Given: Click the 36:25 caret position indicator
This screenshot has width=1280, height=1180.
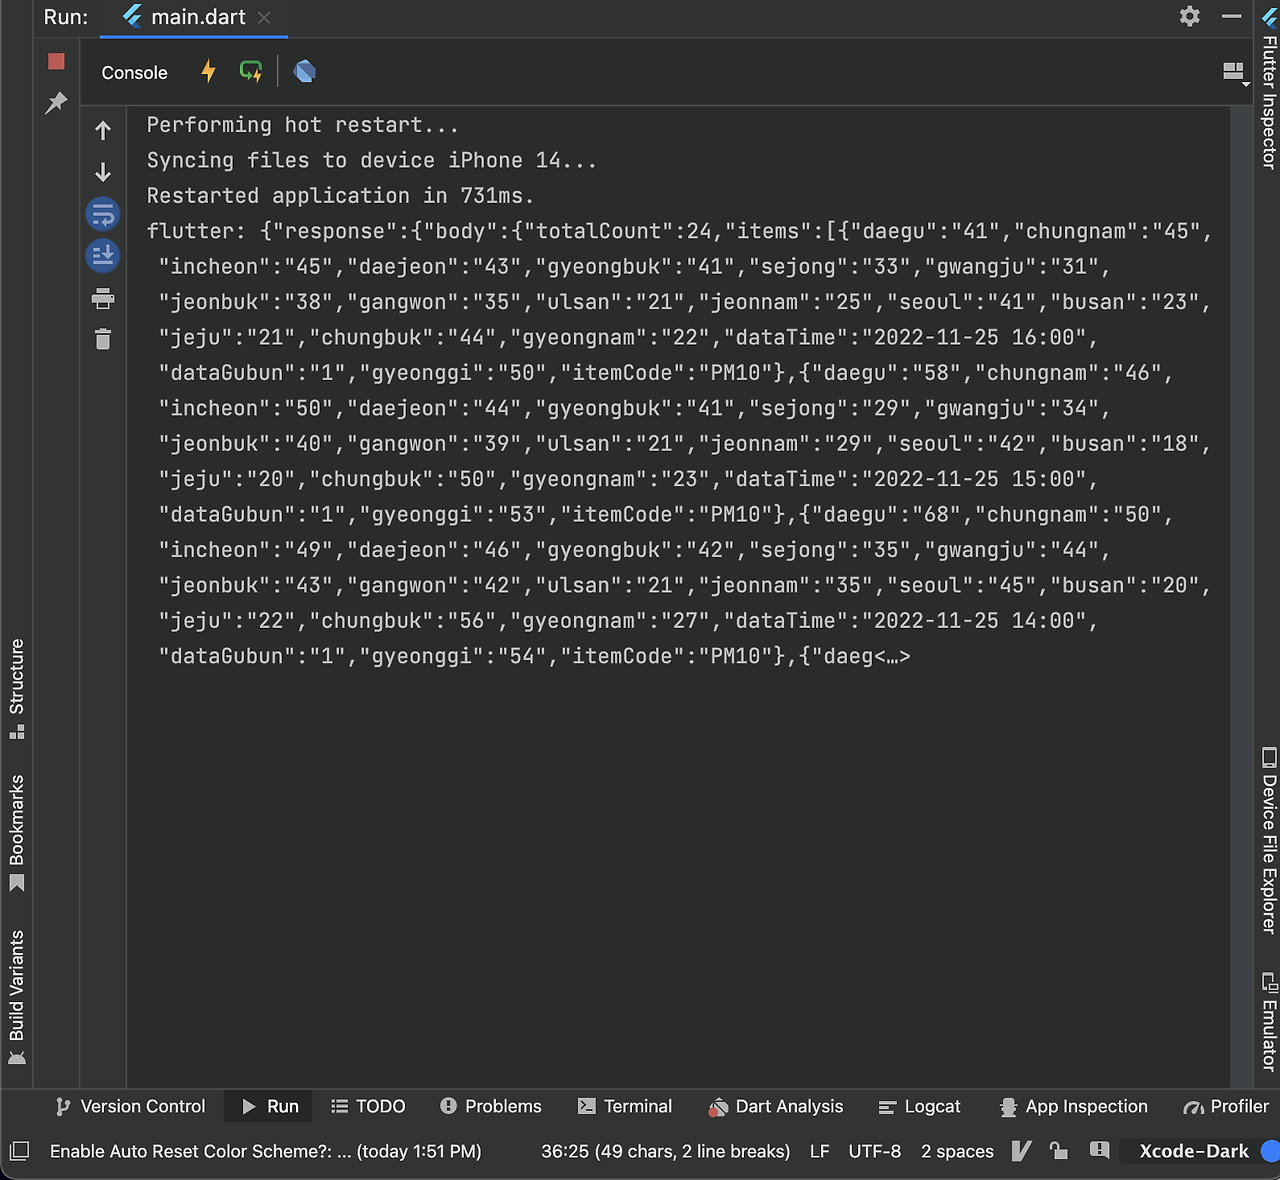Looking at the screenshot, I should (666, 1151).
